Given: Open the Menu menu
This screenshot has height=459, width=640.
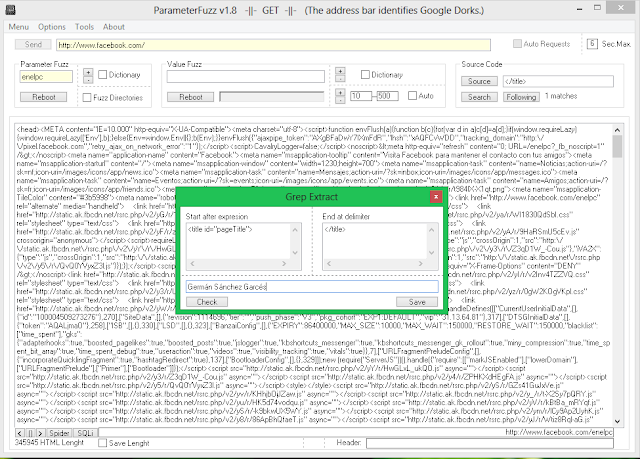Looking at the screenshot, I should tap(18, 27).
